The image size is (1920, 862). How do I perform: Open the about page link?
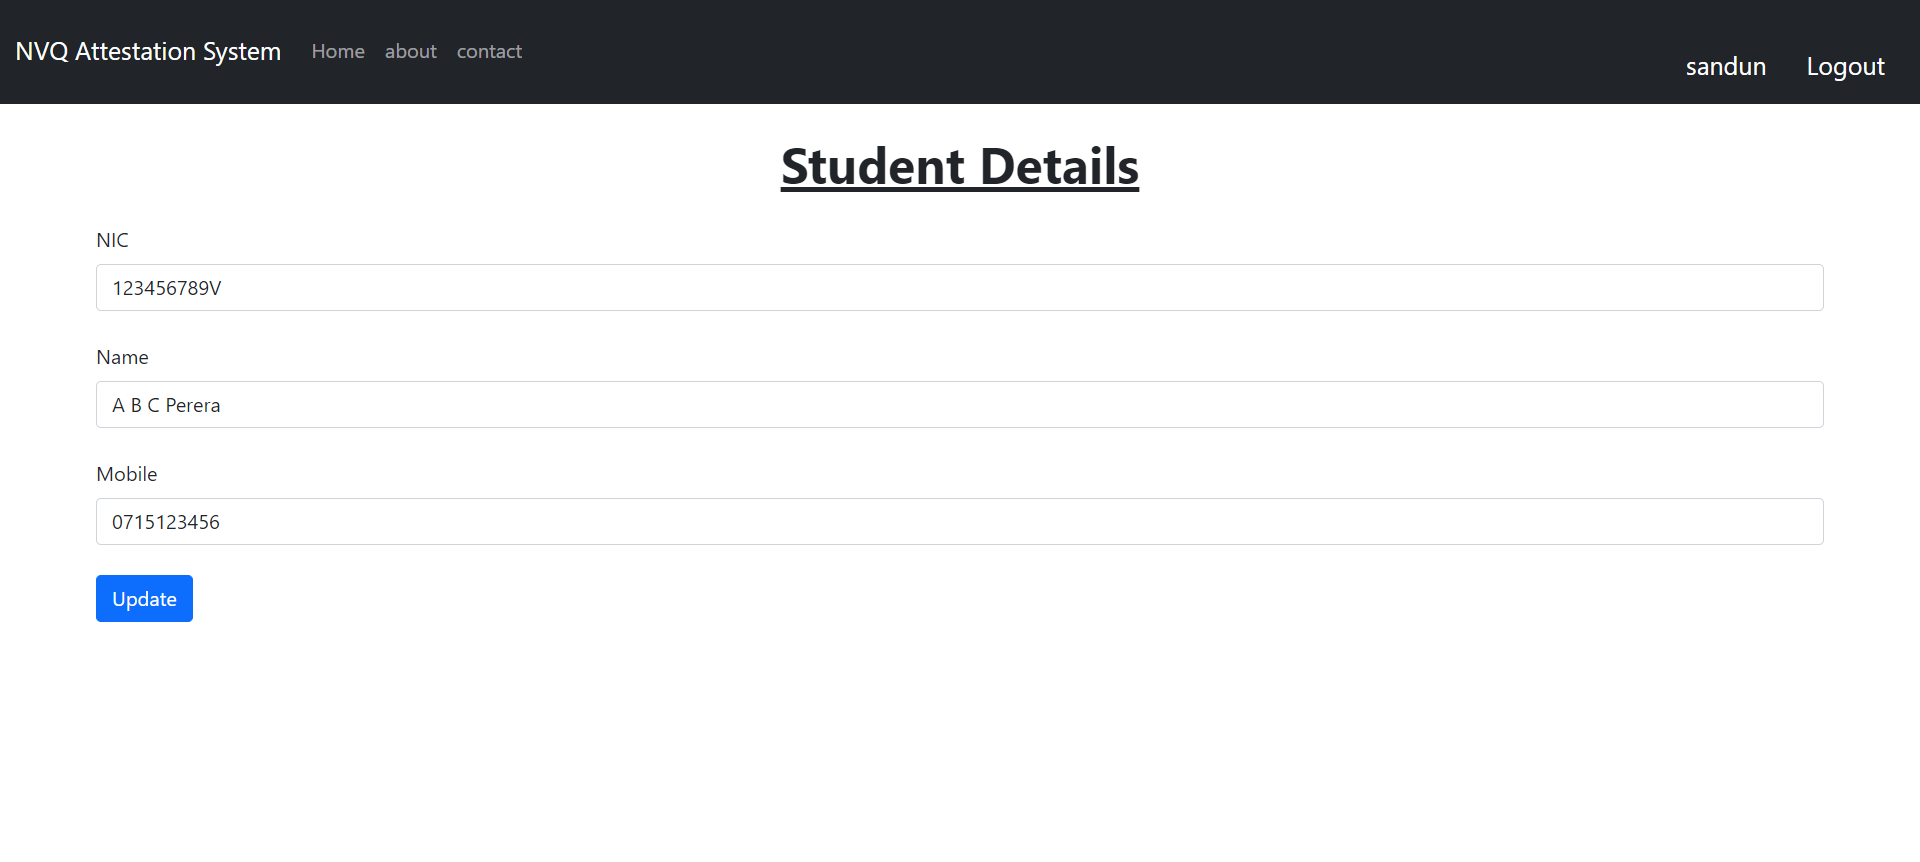pos(411,51)
